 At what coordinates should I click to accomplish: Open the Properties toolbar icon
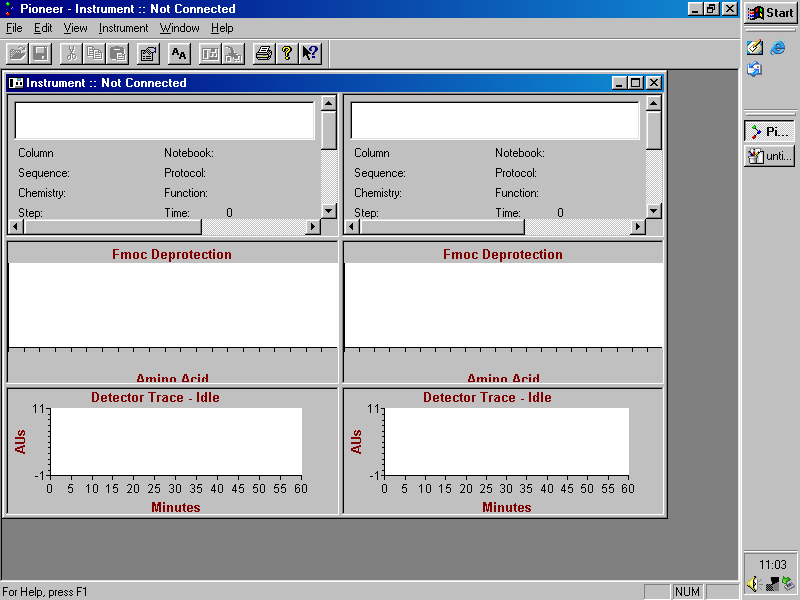[148, 53]
